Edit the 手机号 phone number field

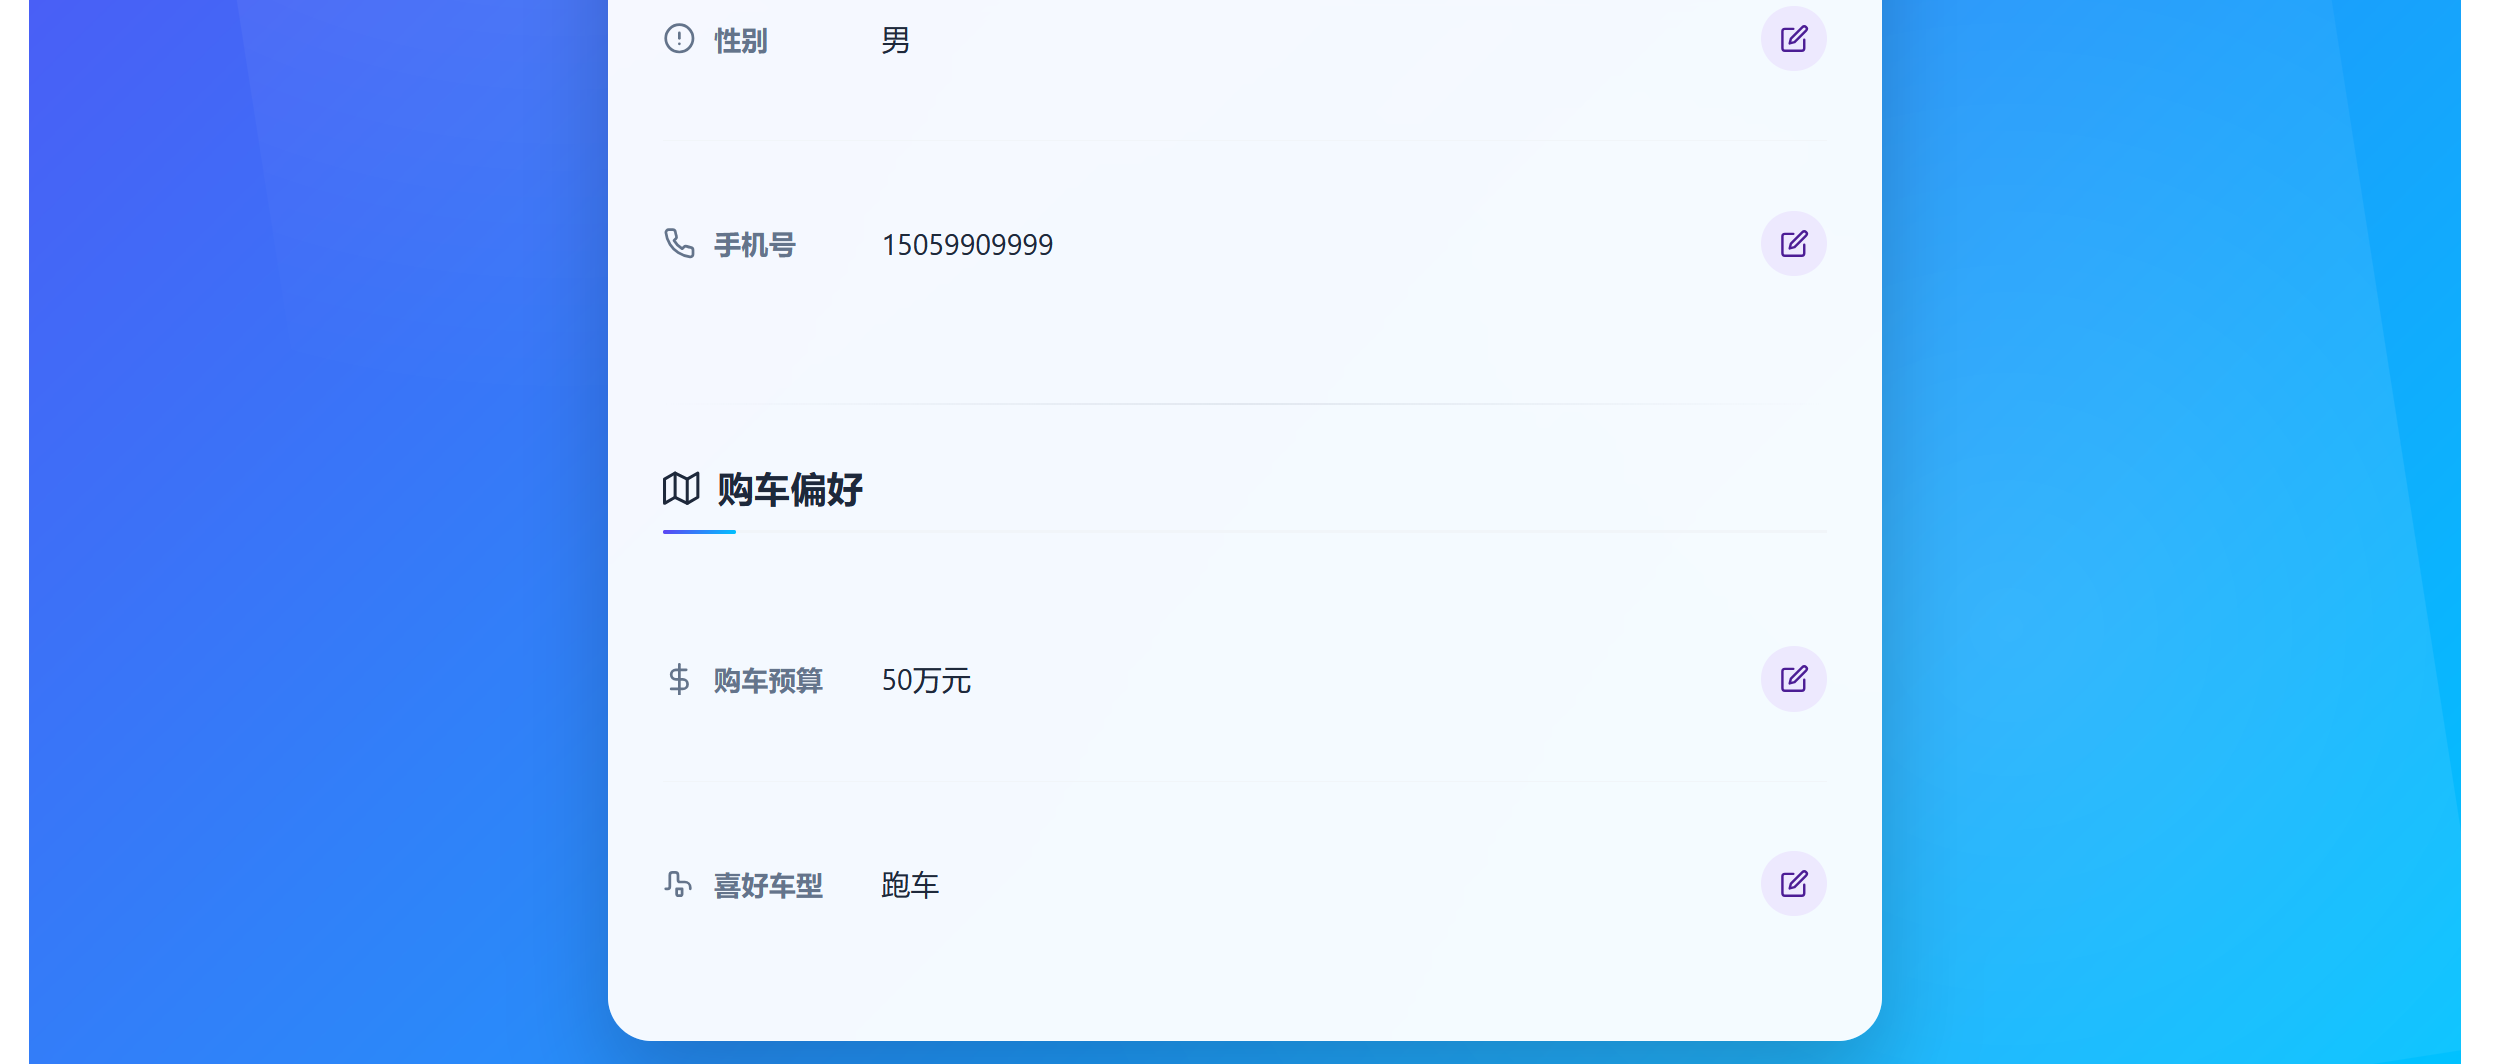tap(1793, 243)
